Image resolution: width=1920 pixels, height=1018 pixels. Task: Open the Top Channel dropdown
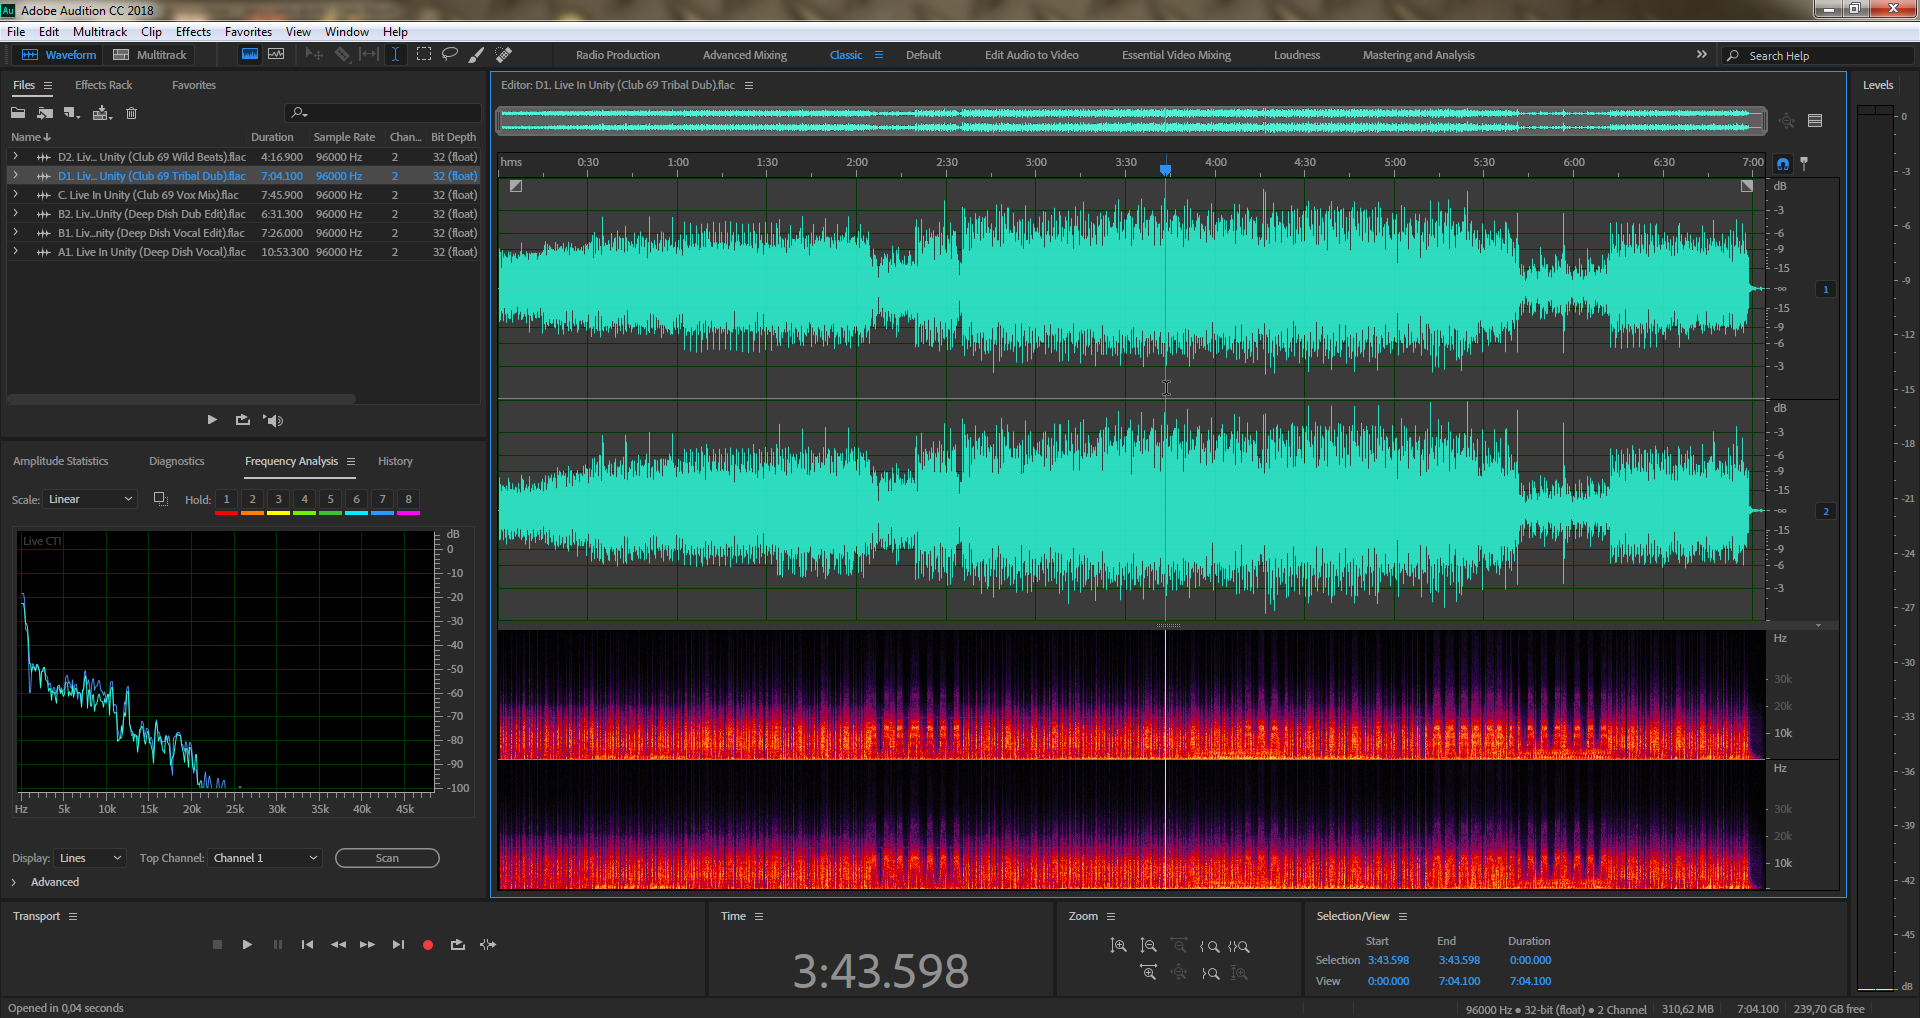[265, 858]
